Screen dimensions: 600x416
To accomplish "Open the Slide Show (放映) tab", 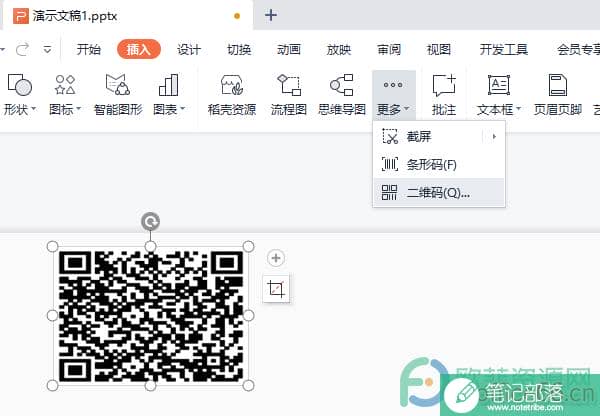I will pos(339,49).
